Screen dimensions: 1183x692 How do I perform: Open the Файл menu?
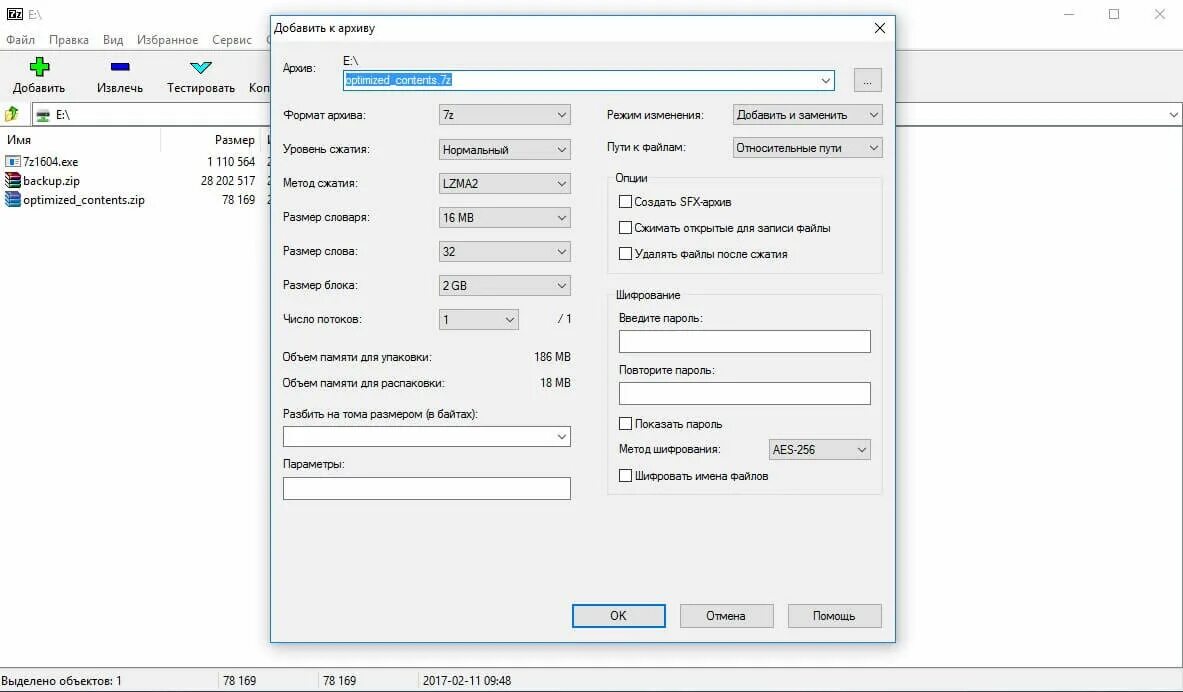coord(20,40)
